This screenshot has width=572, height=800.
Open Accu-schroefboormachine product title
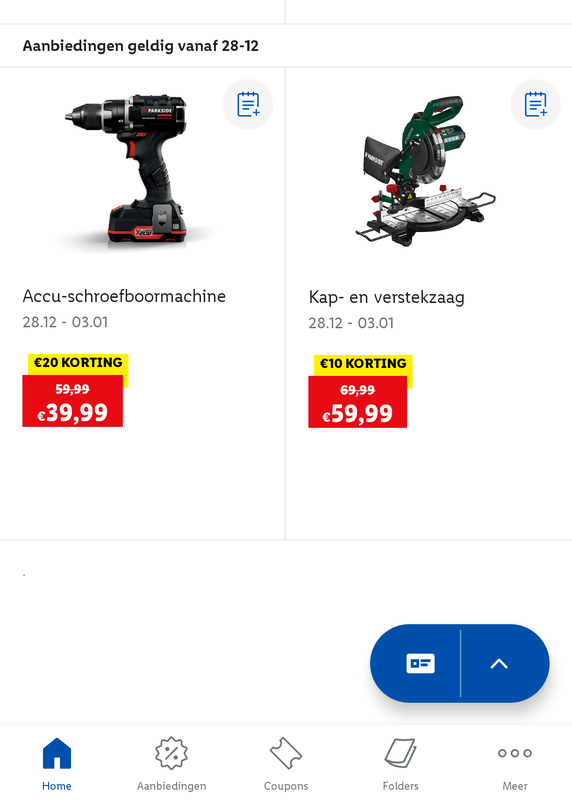click(124, 296)
